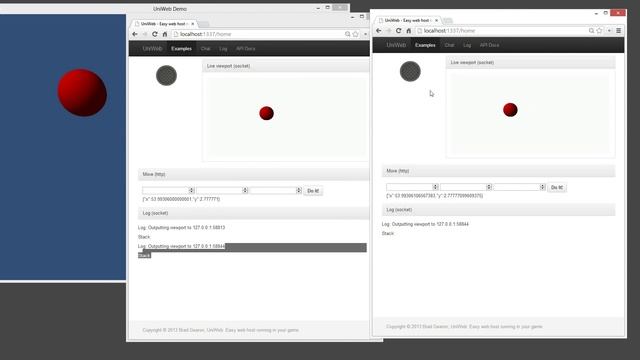Open home page in the left browser window
The height and width of the screenshot is (360, 640).
point(165,34)
